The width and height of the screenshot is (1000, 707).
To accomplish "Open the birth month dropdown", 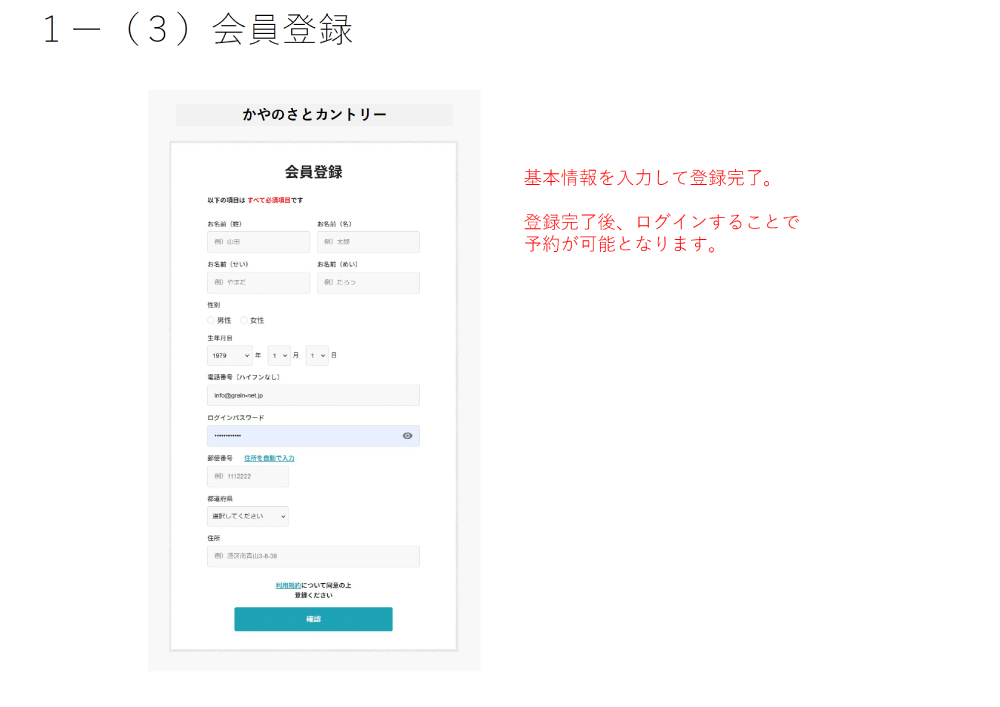I will pyautogui.click(x=279, y=355).
